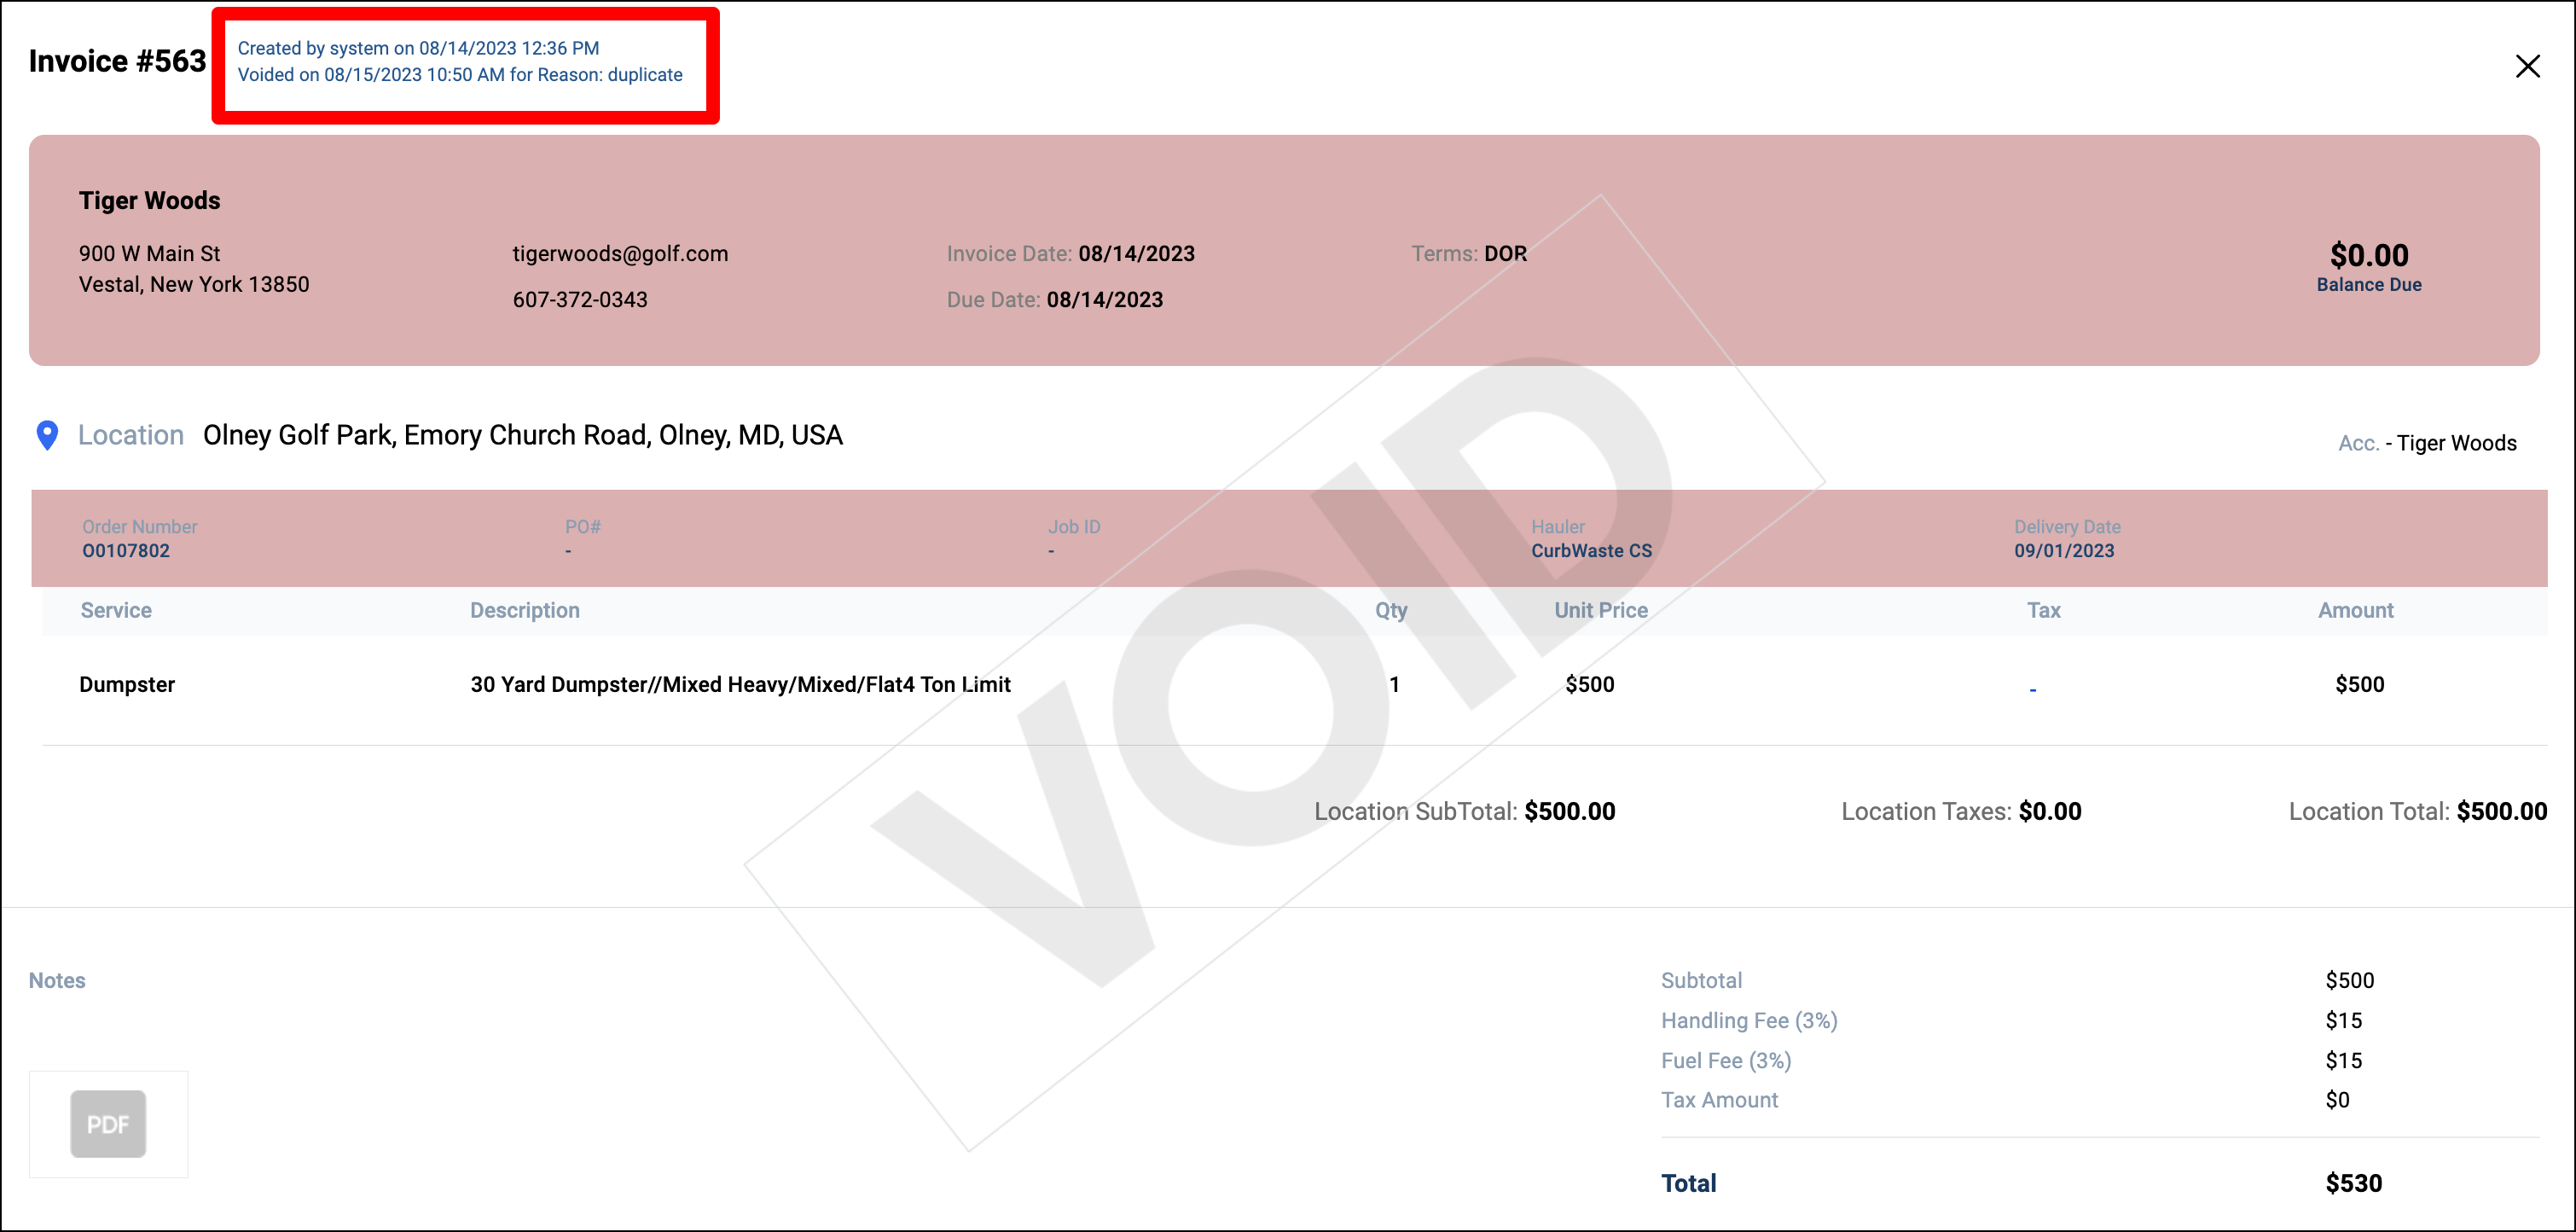Click the Notes section label
Screen dimensions: 2576x1232
57,981
